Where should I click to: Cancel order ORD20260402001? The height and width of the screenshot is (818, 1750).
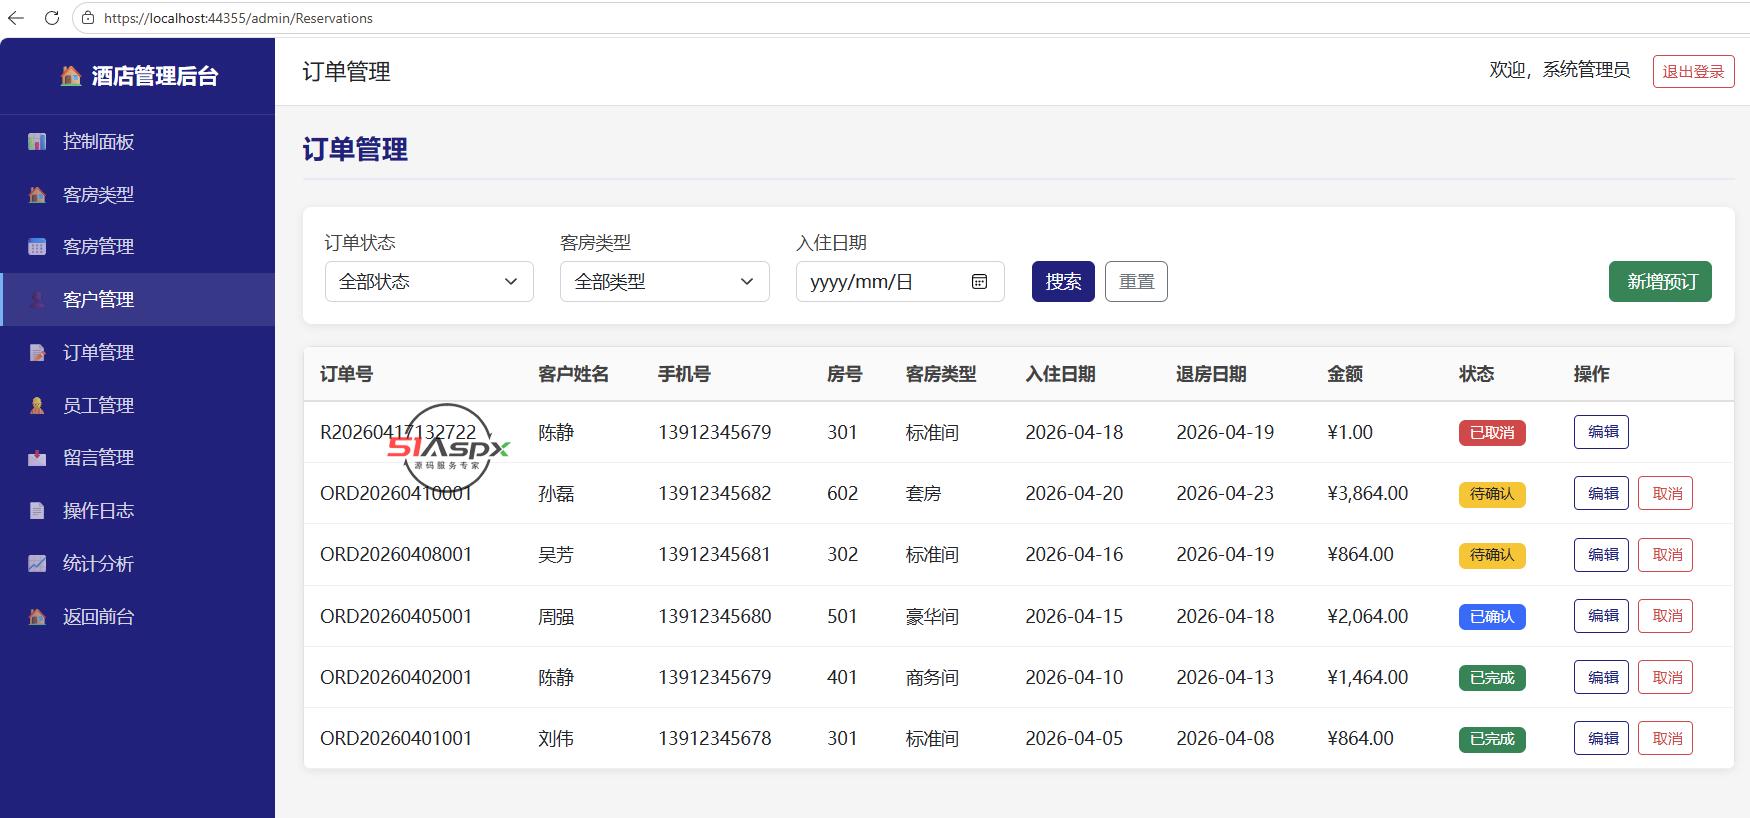(x=1665, y=677)
